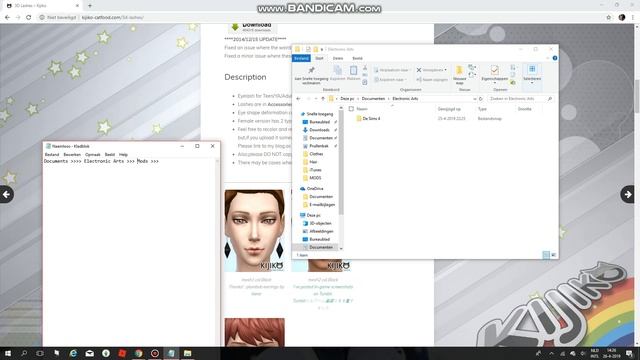Viewport: 640px width, 360px height.
Task: Sort by the Gewijzigd op column header
Action: pos(449,109)
